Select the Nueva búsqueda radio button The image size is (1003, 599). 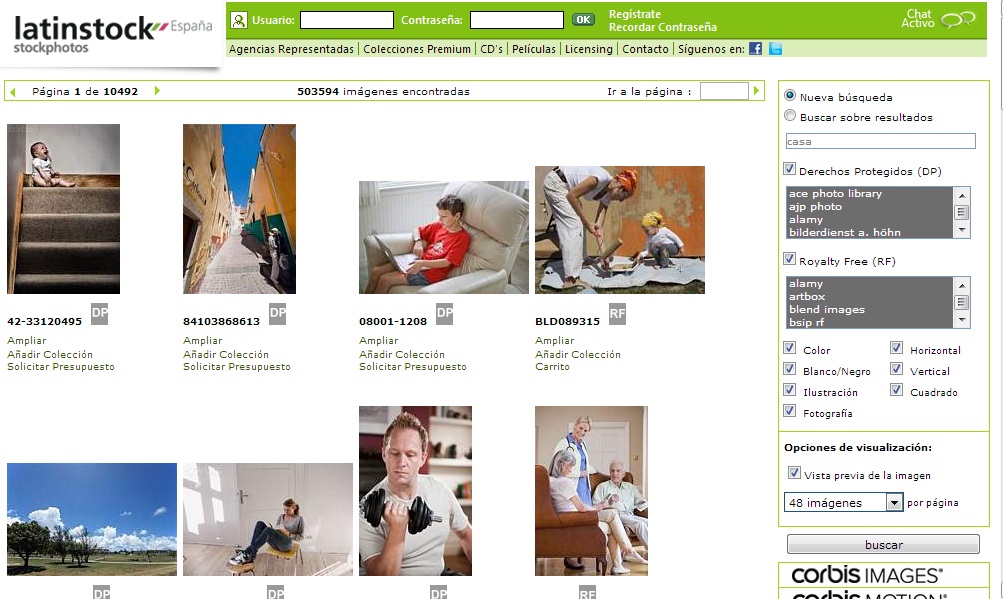(790, 95)
